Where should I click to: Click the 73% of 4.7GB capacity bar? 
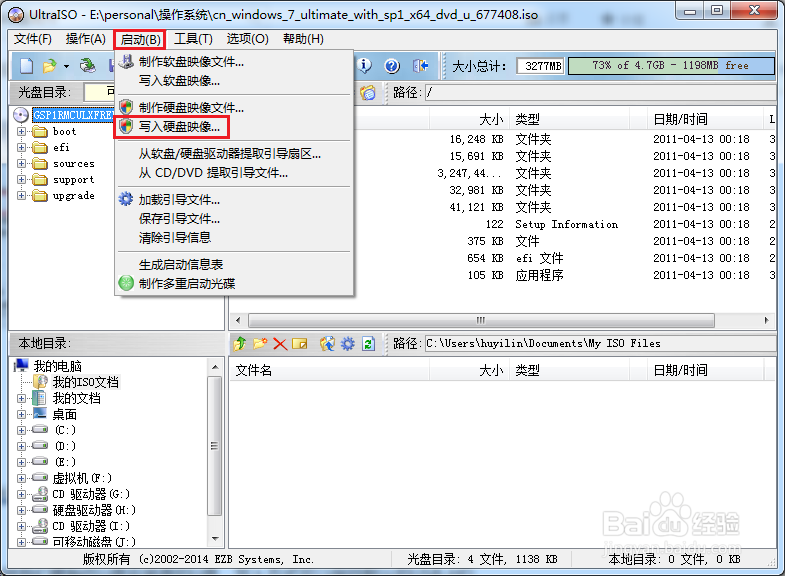671,66
